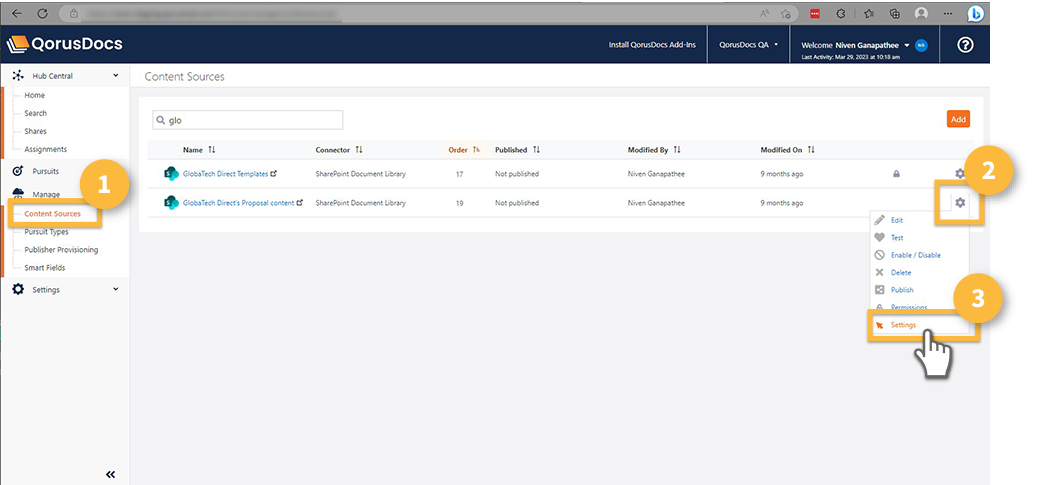Choose Settings in the context menu
Image resolution: width=1037 pixels, height=485 pixels.
click(x=903, y=325)
